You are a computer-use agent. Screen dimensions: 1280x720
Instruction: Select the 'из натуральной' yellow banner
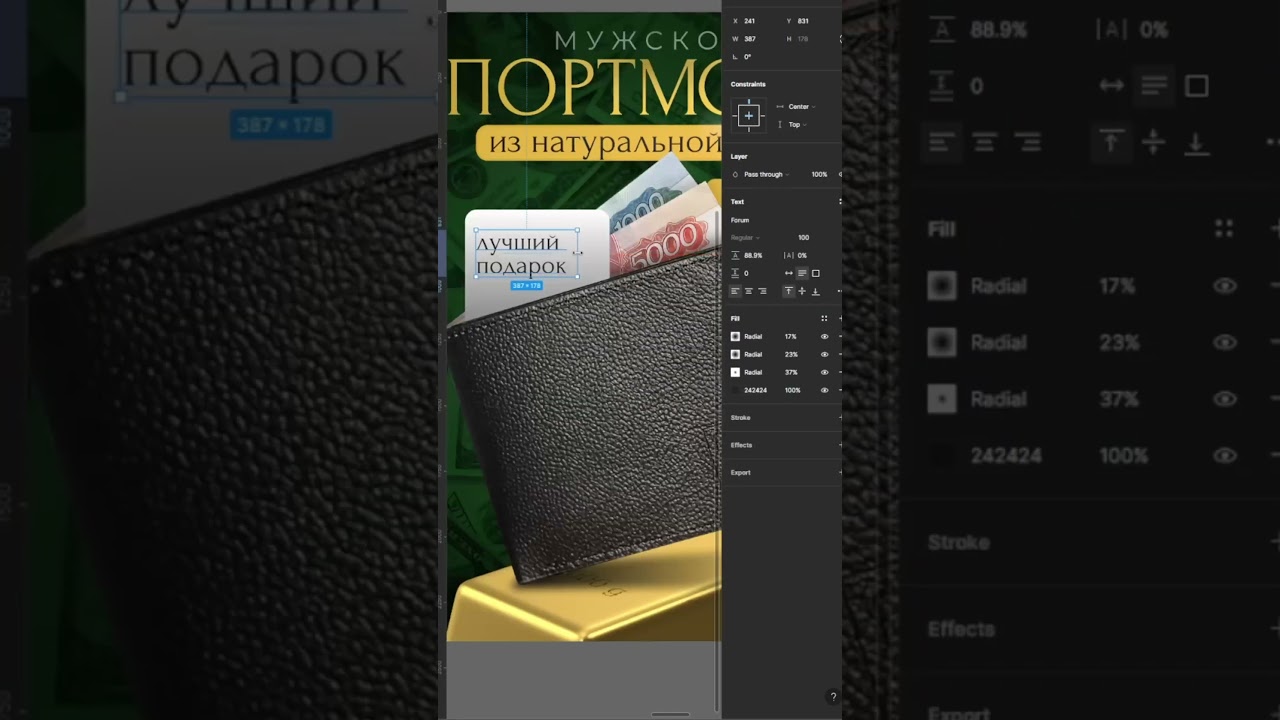(598, 142)
